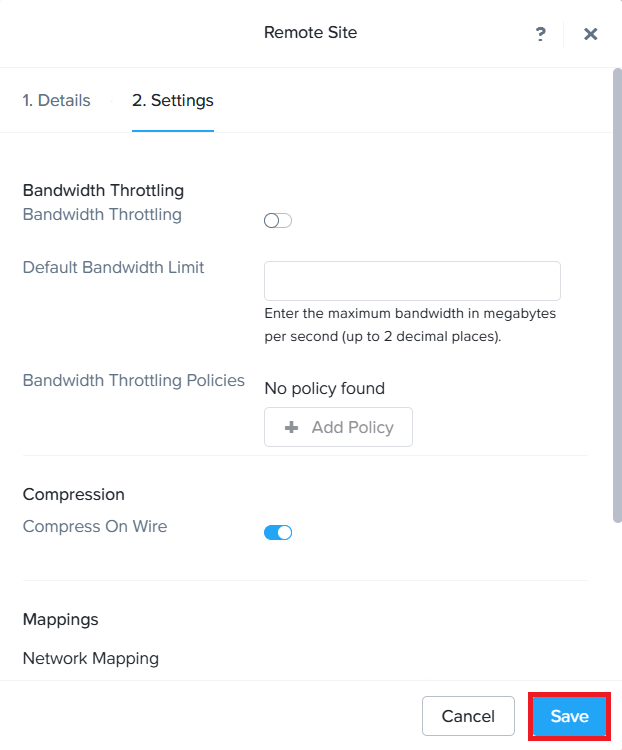This screenshot has height=750, width=622.
Task: Enable the Bandwidth Throttling toggle
Action: coord(277,221)
